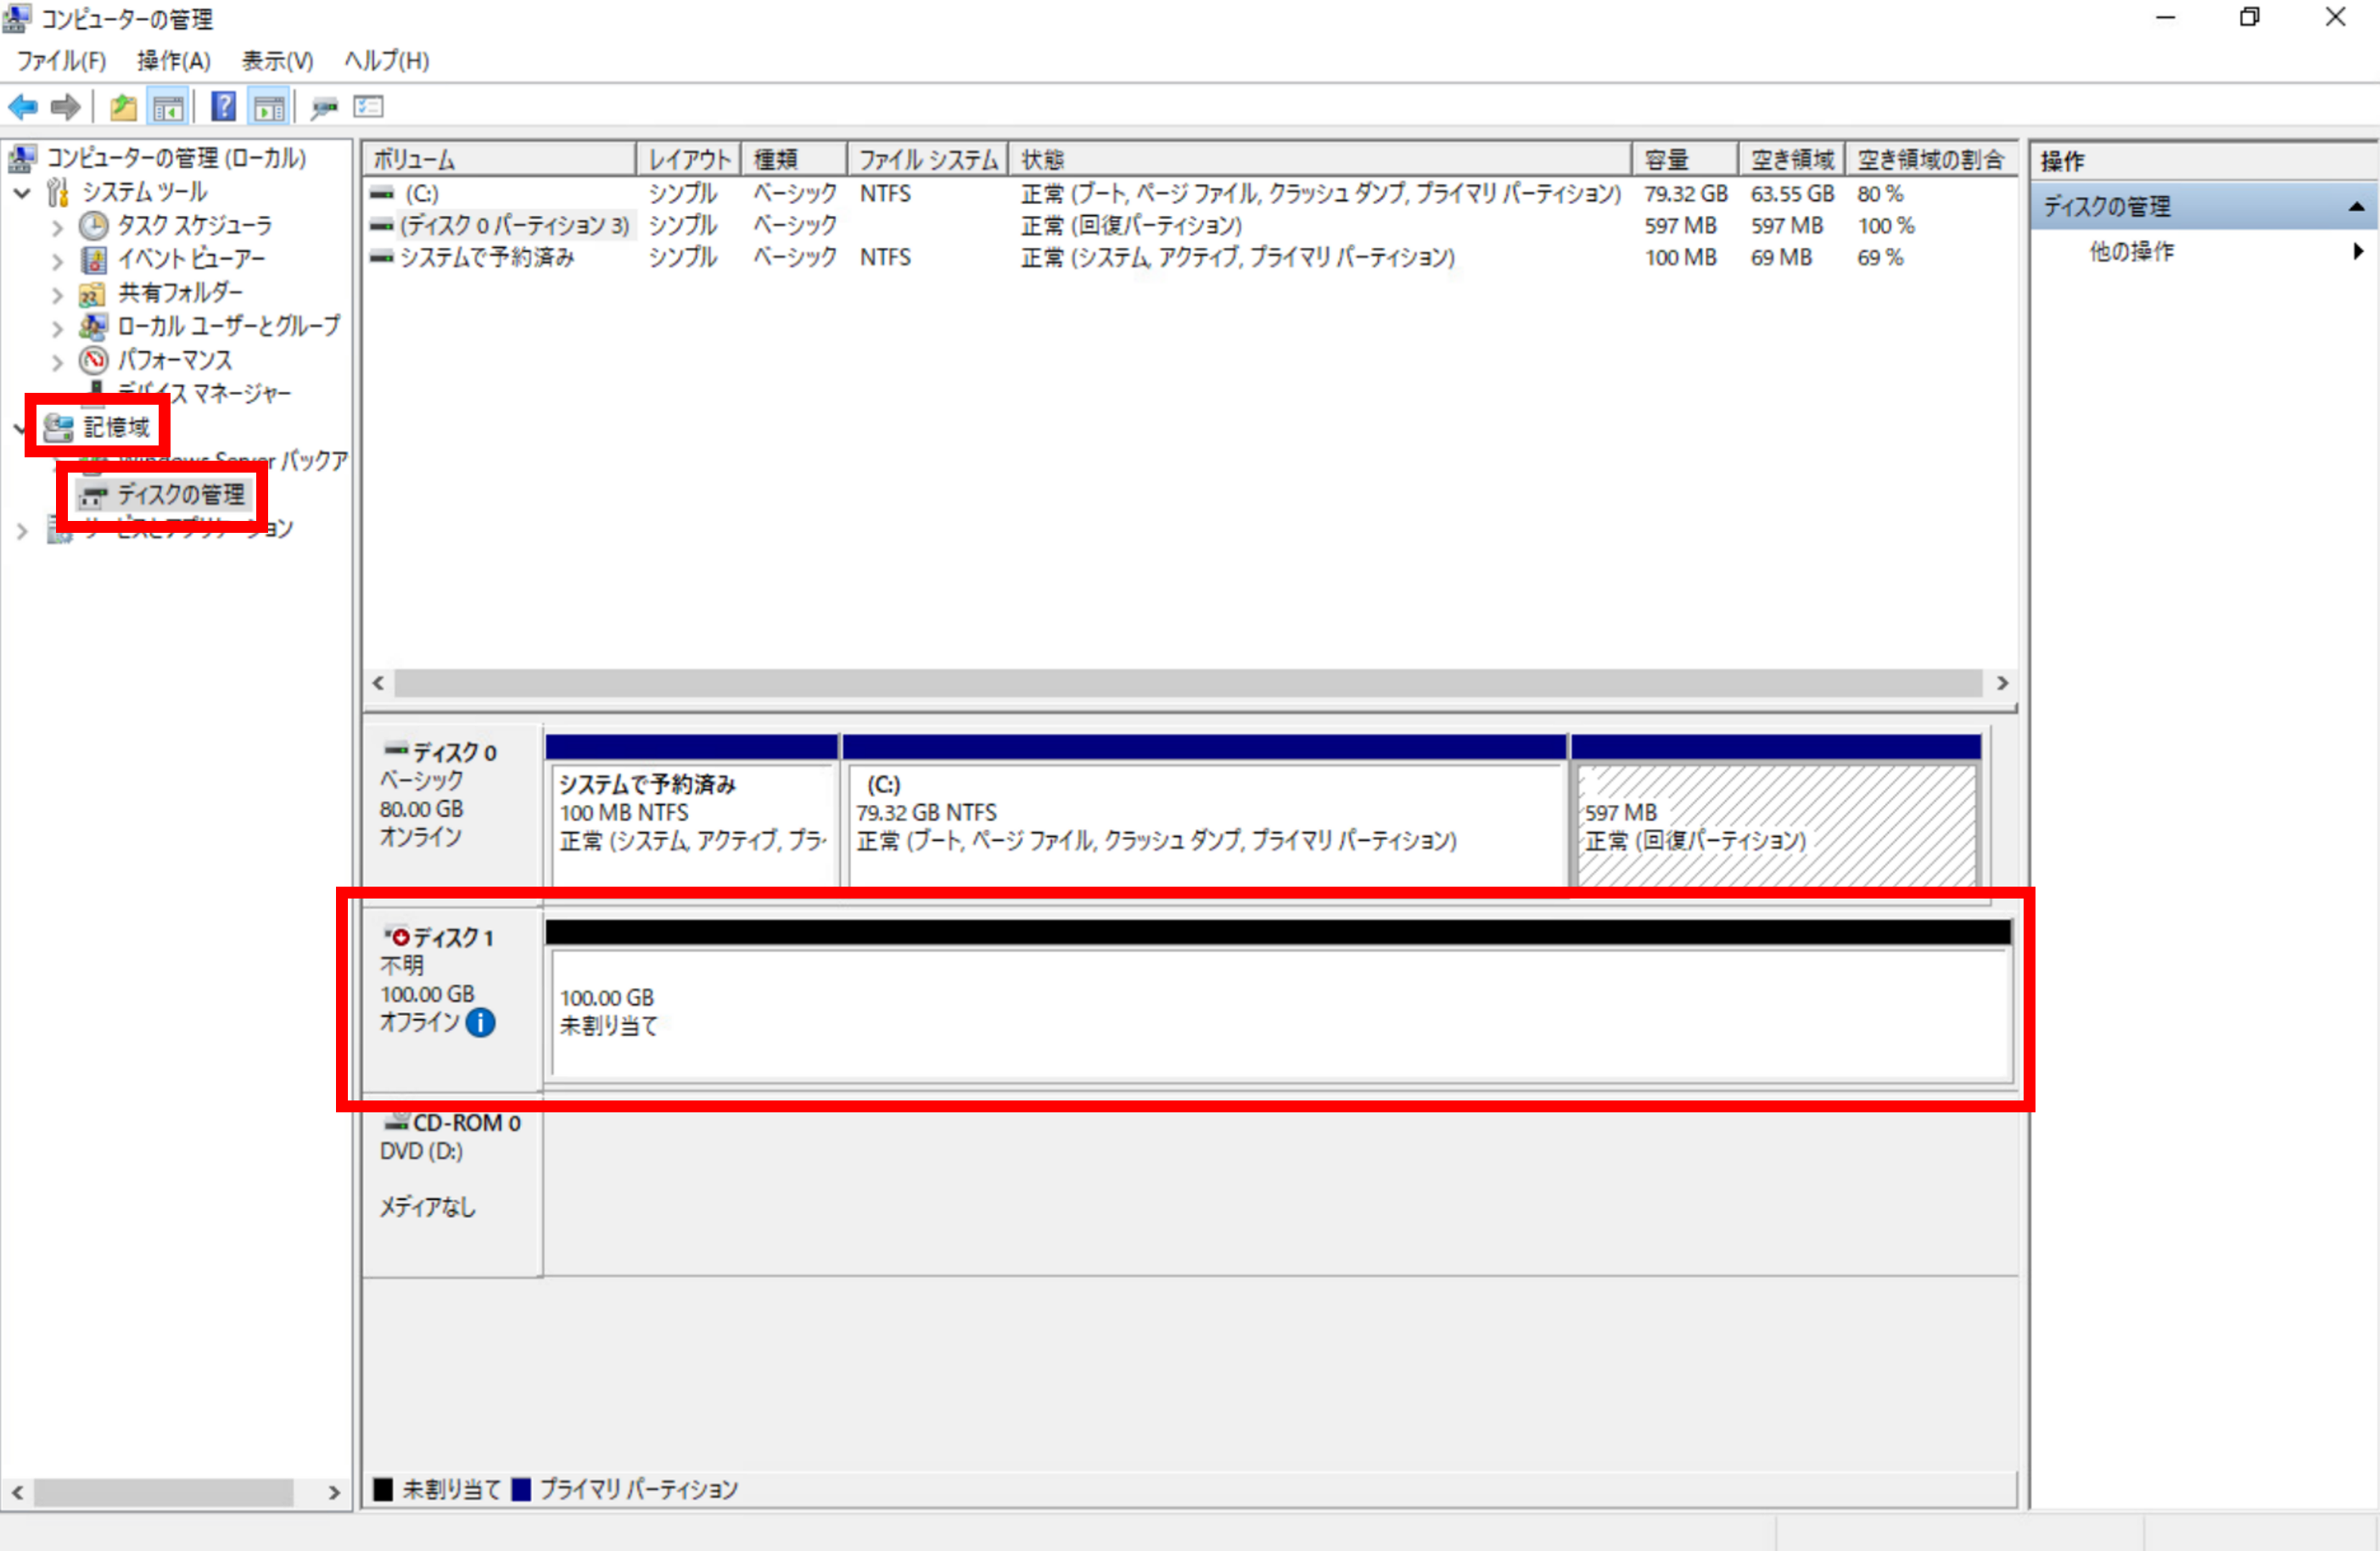This screenshot has width=2380, height=1551.
Task: Expand the 共有フォルダー tree node arrow
Action: coord(57,295)
